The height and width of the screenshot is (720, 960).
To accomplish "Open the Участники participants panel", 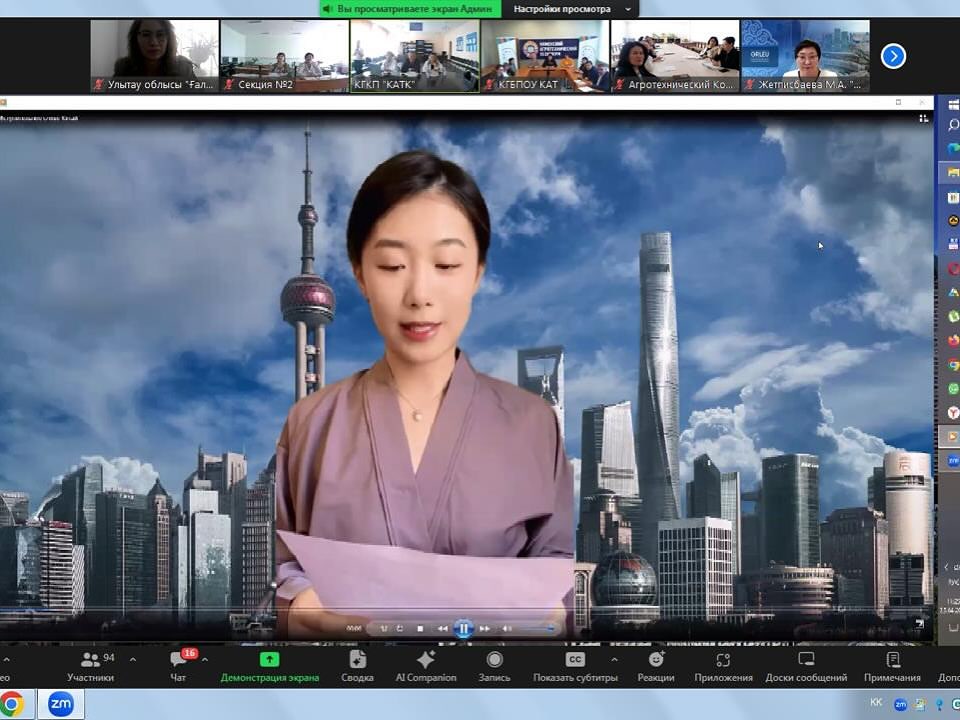I will (91, 666).
